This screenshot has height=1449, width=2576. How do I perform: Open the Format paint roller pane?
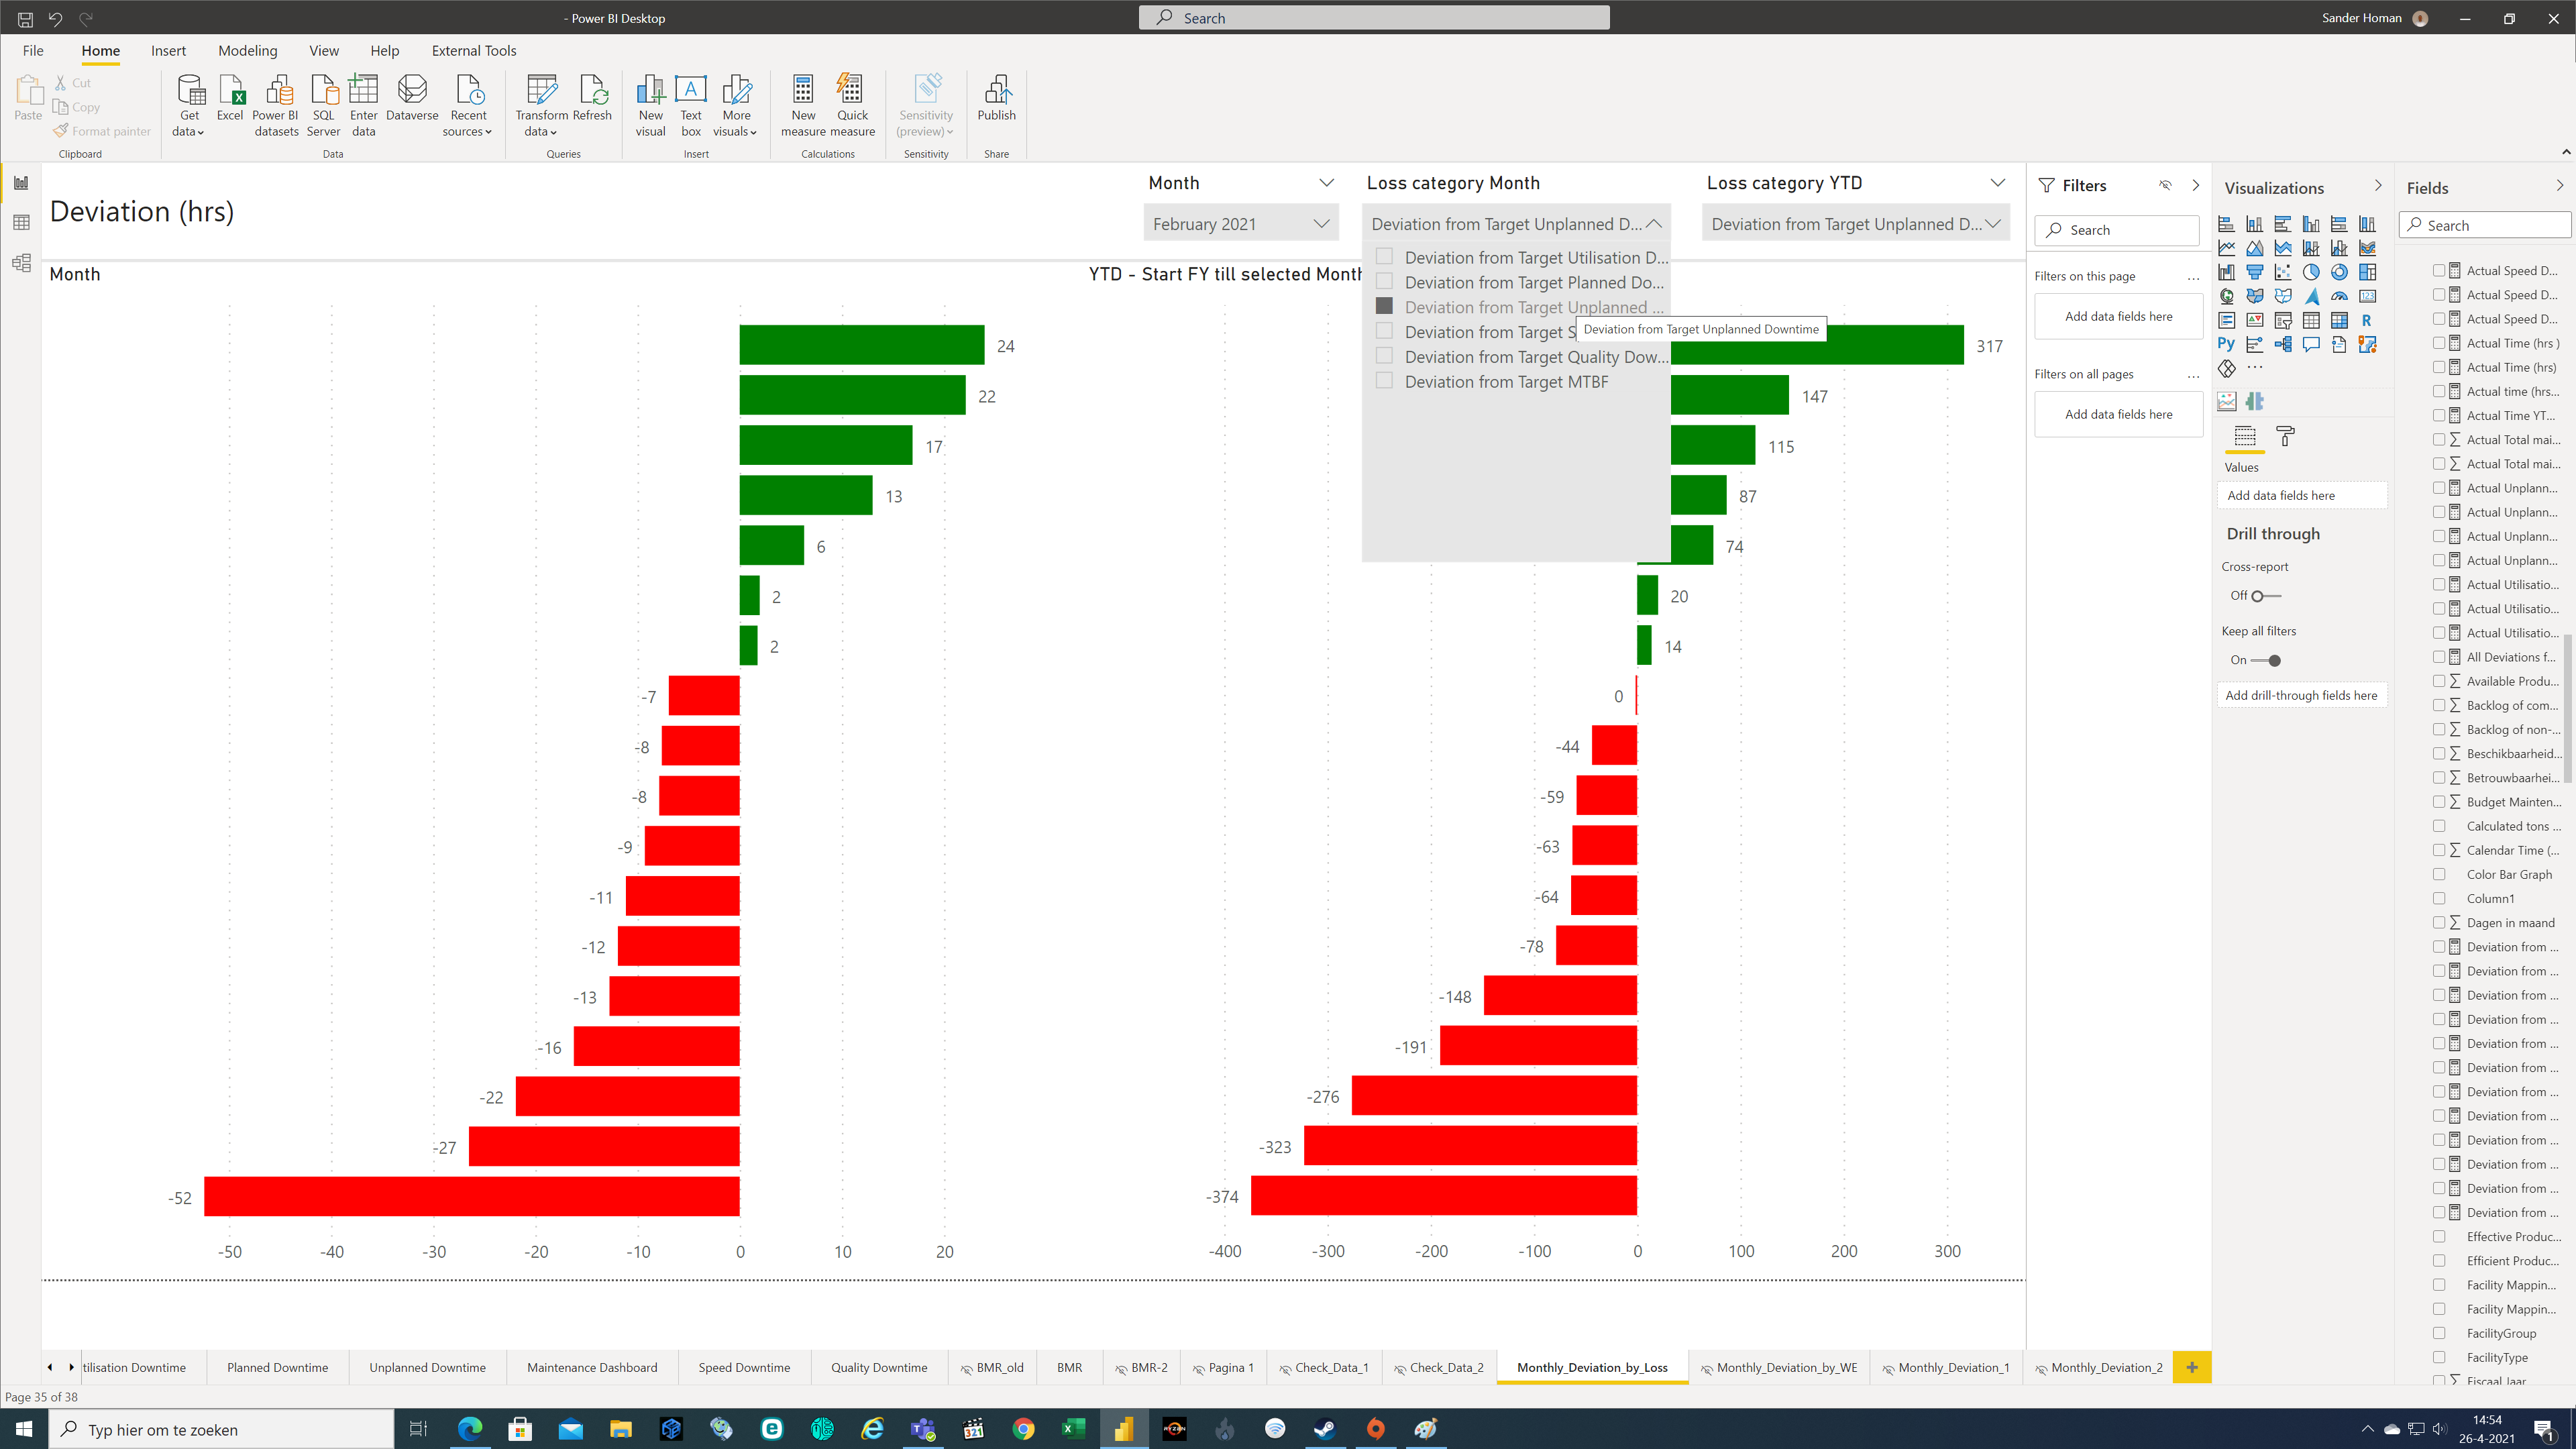[x=2285, y=436]
